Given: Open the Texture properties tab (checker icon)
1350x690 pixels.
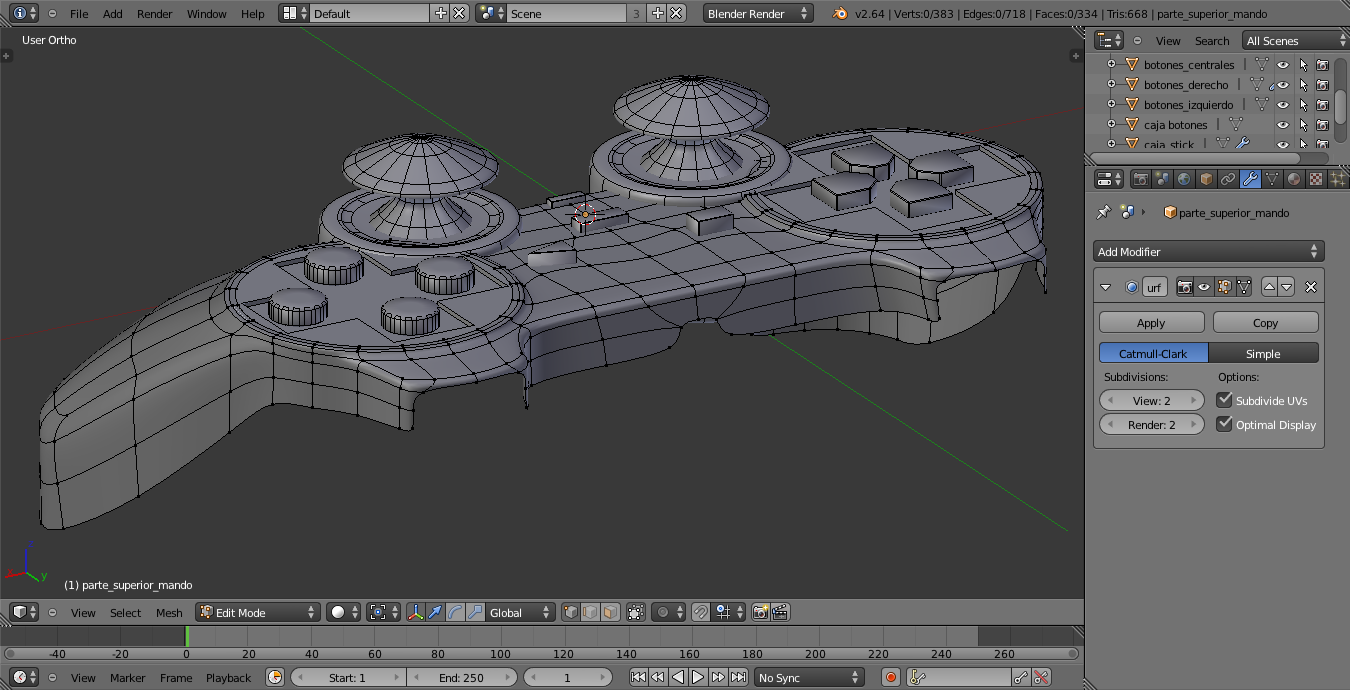Looking at the screenshot, I should pos(1316,179).
